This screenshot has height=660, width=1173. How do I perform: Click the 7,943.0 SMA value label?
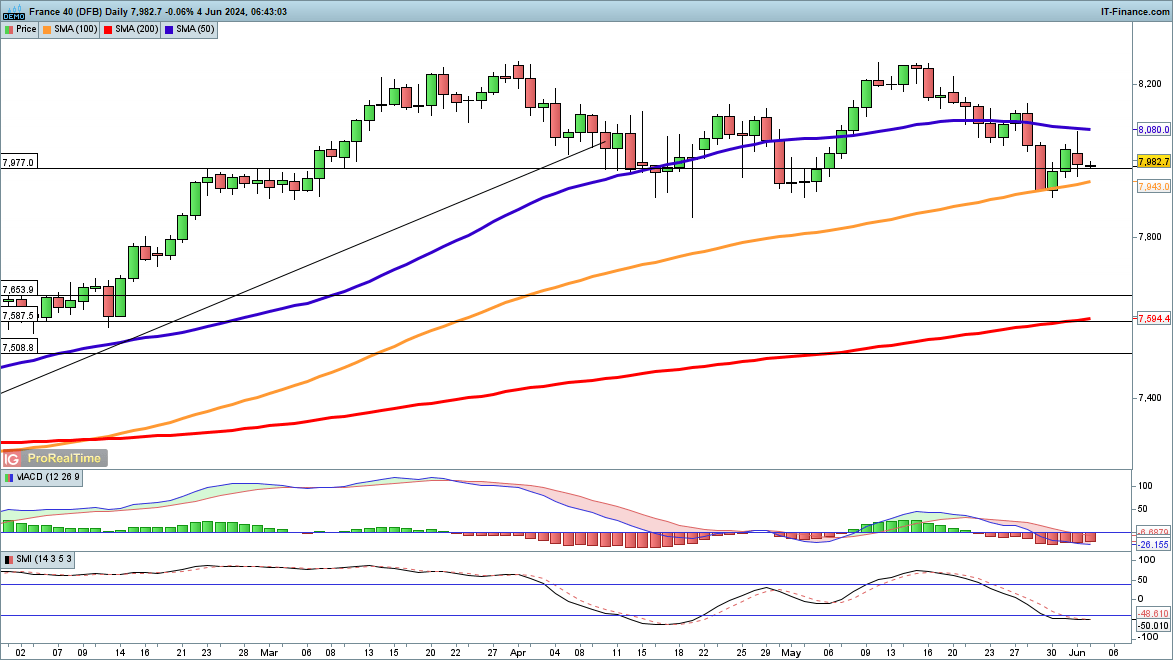pos(1153,186)
